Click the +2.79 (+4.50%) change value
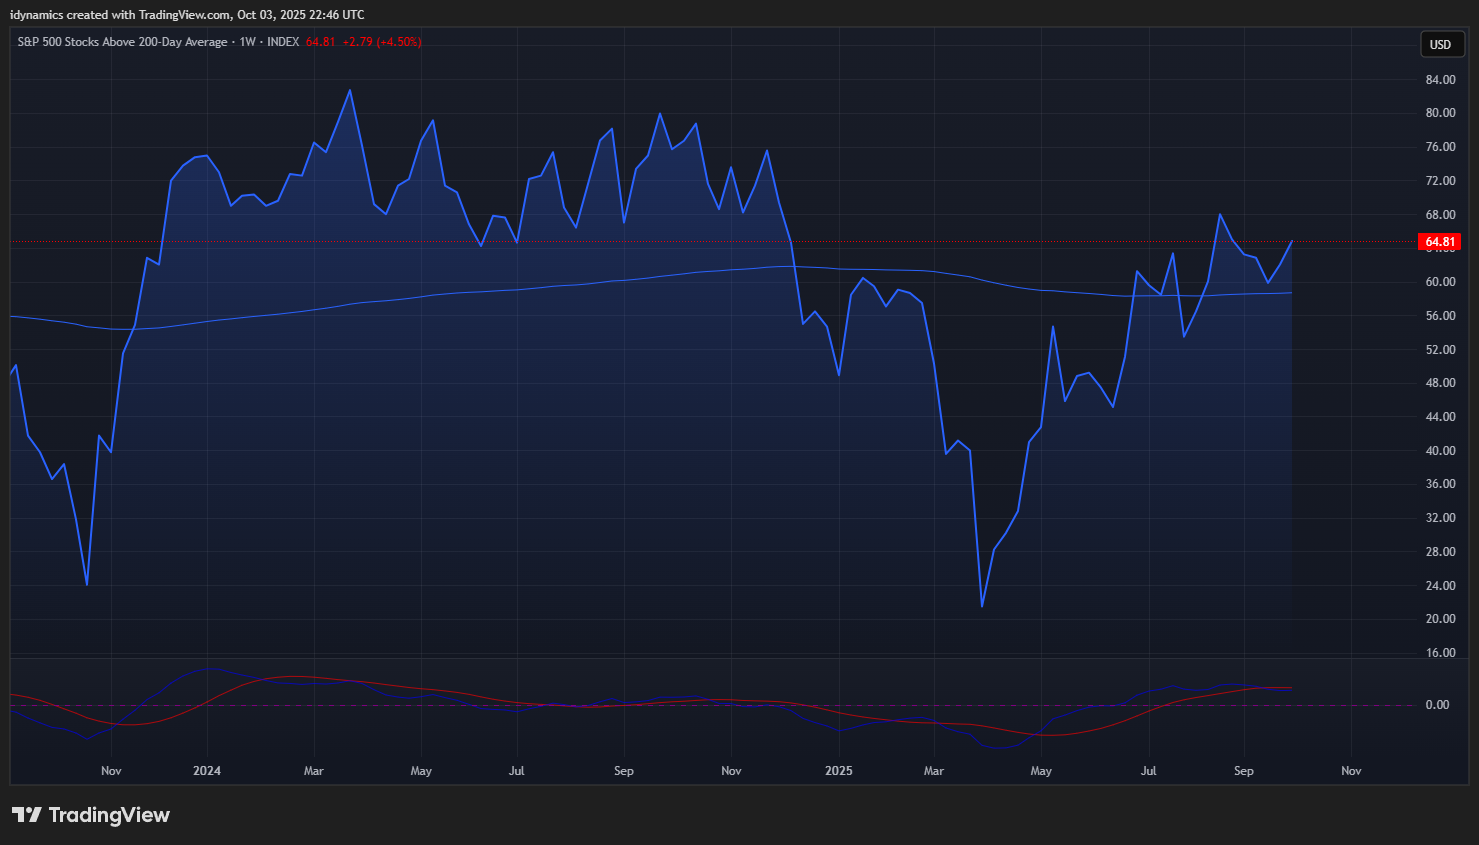This screenshot has width=1479, height=845. pos(381,42)
